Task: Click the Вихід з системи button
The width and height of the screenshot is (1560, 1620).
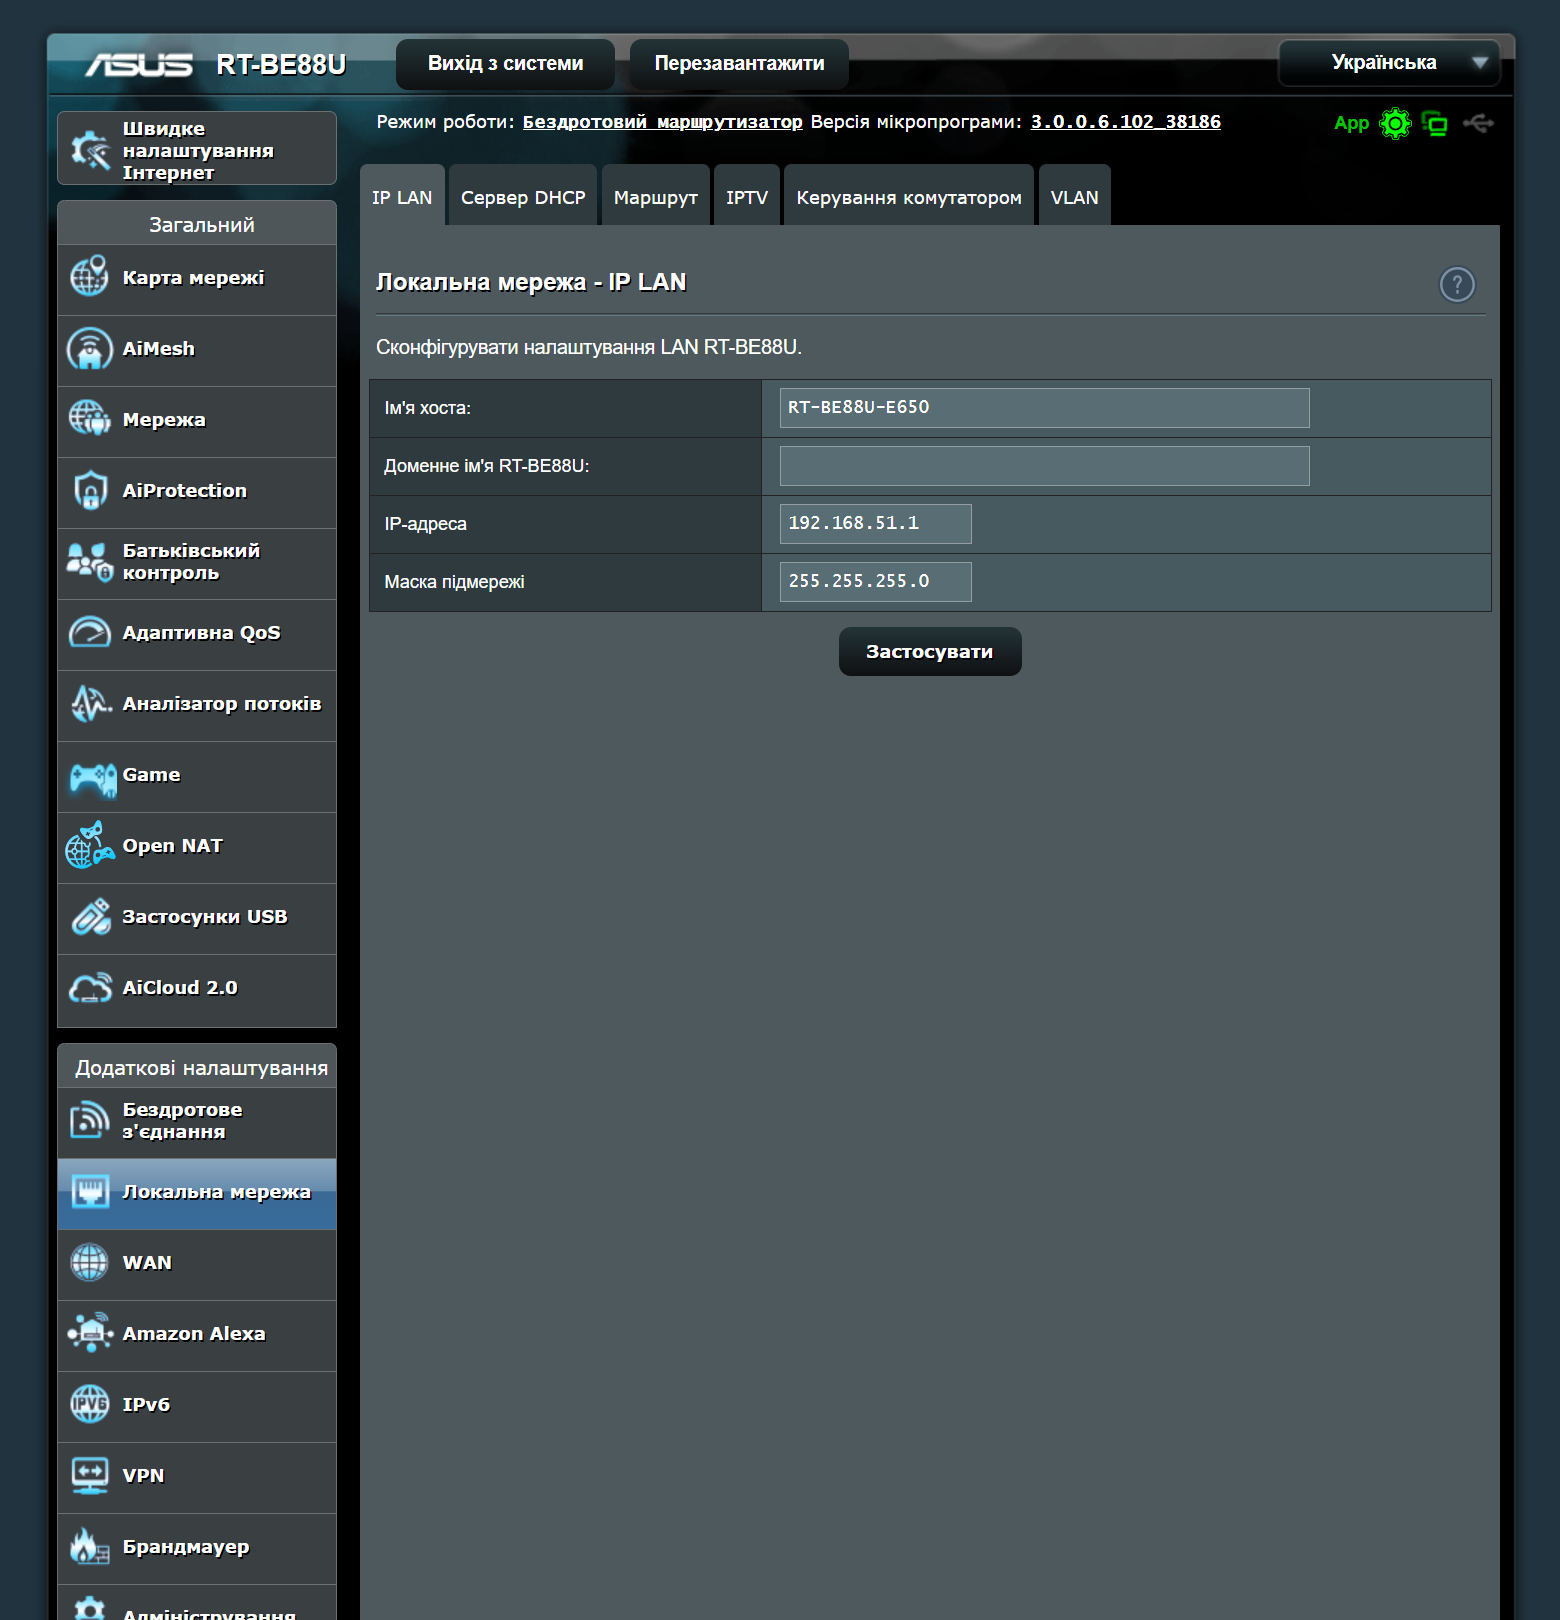Action: click(x=505, y=63)
